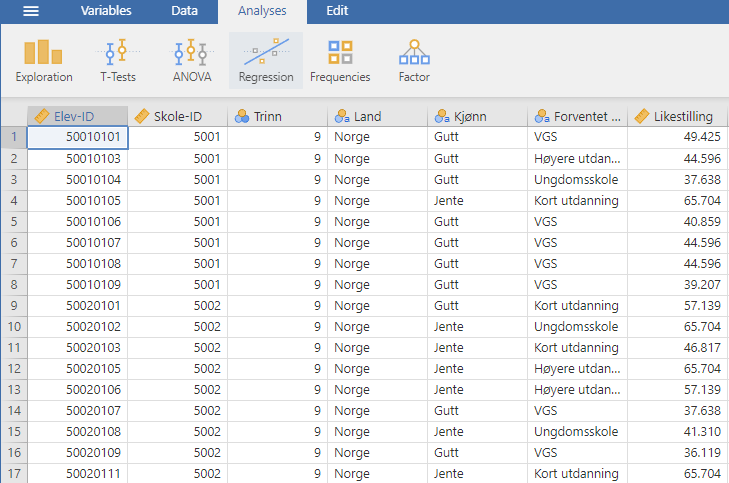
Task: Click Likestilling value 41.310
Action: 677,432
